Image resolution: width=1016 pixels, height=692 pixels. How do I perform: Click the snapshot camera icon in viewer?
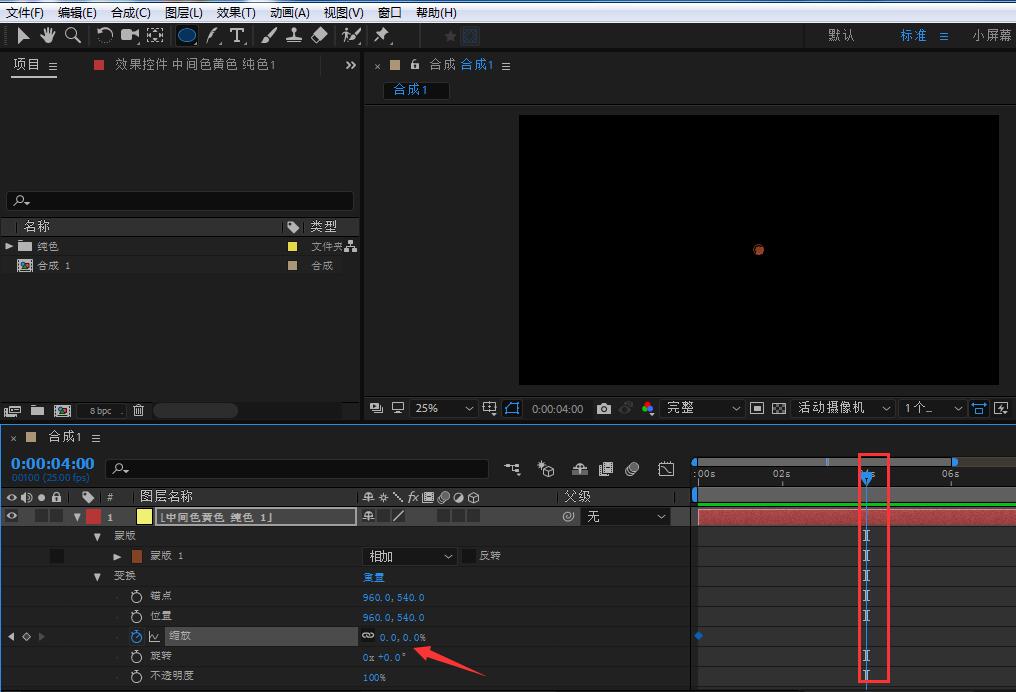(x=603, y=409)
